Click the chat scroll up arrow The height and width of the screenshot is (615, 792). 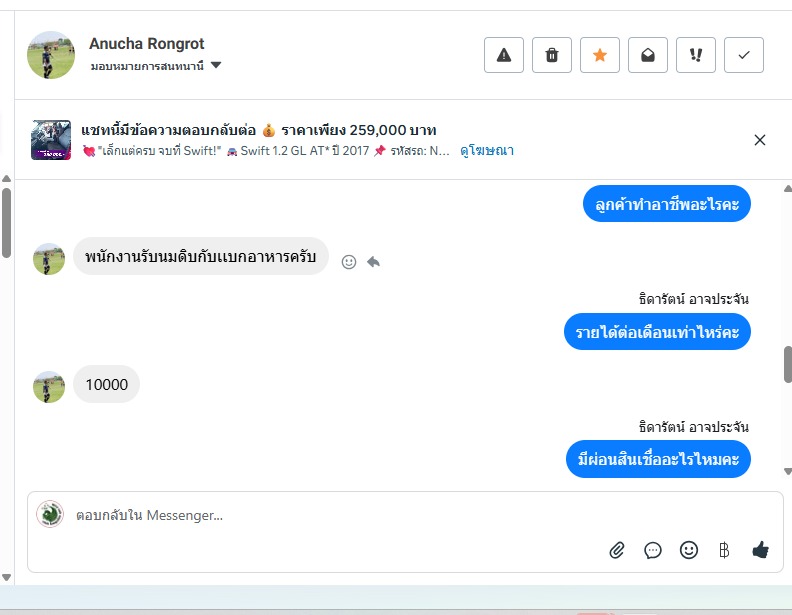[787, 189]
